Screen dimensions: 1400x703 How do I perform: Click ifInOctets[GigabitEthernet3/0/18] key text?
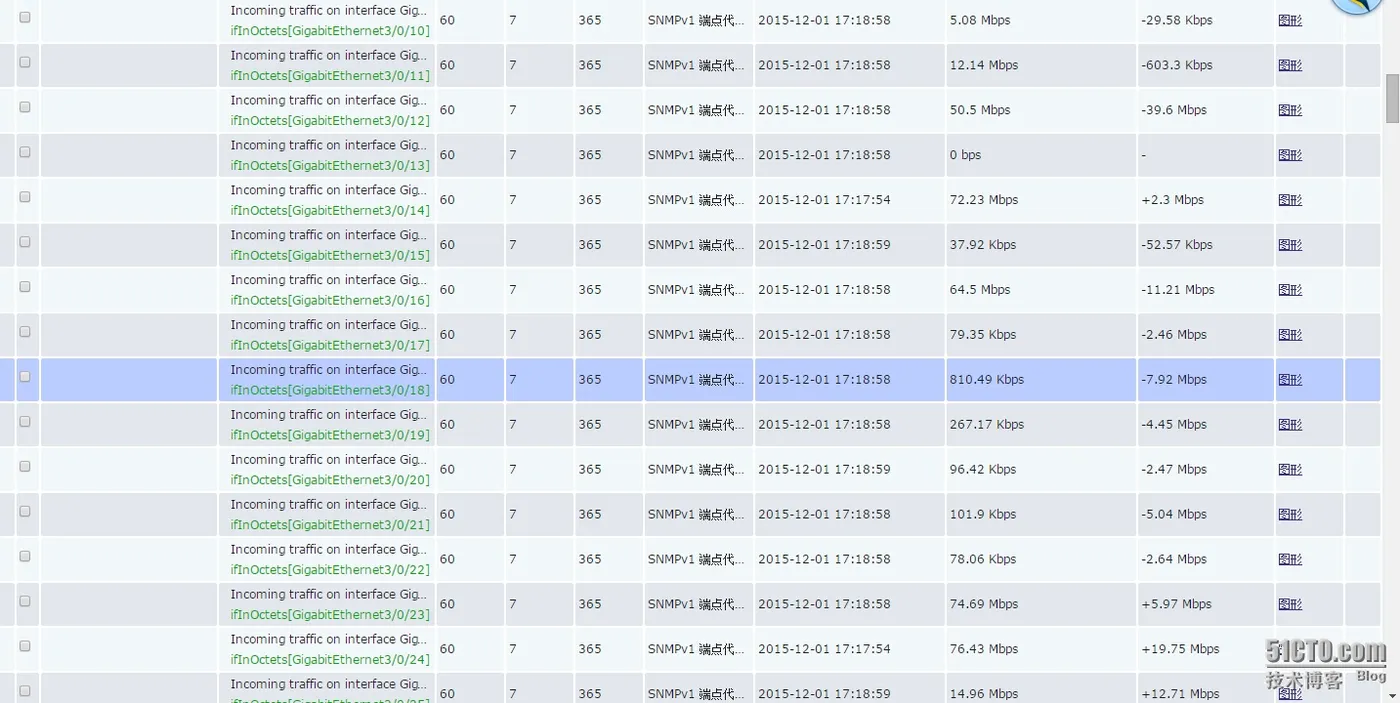click(330, 391)
